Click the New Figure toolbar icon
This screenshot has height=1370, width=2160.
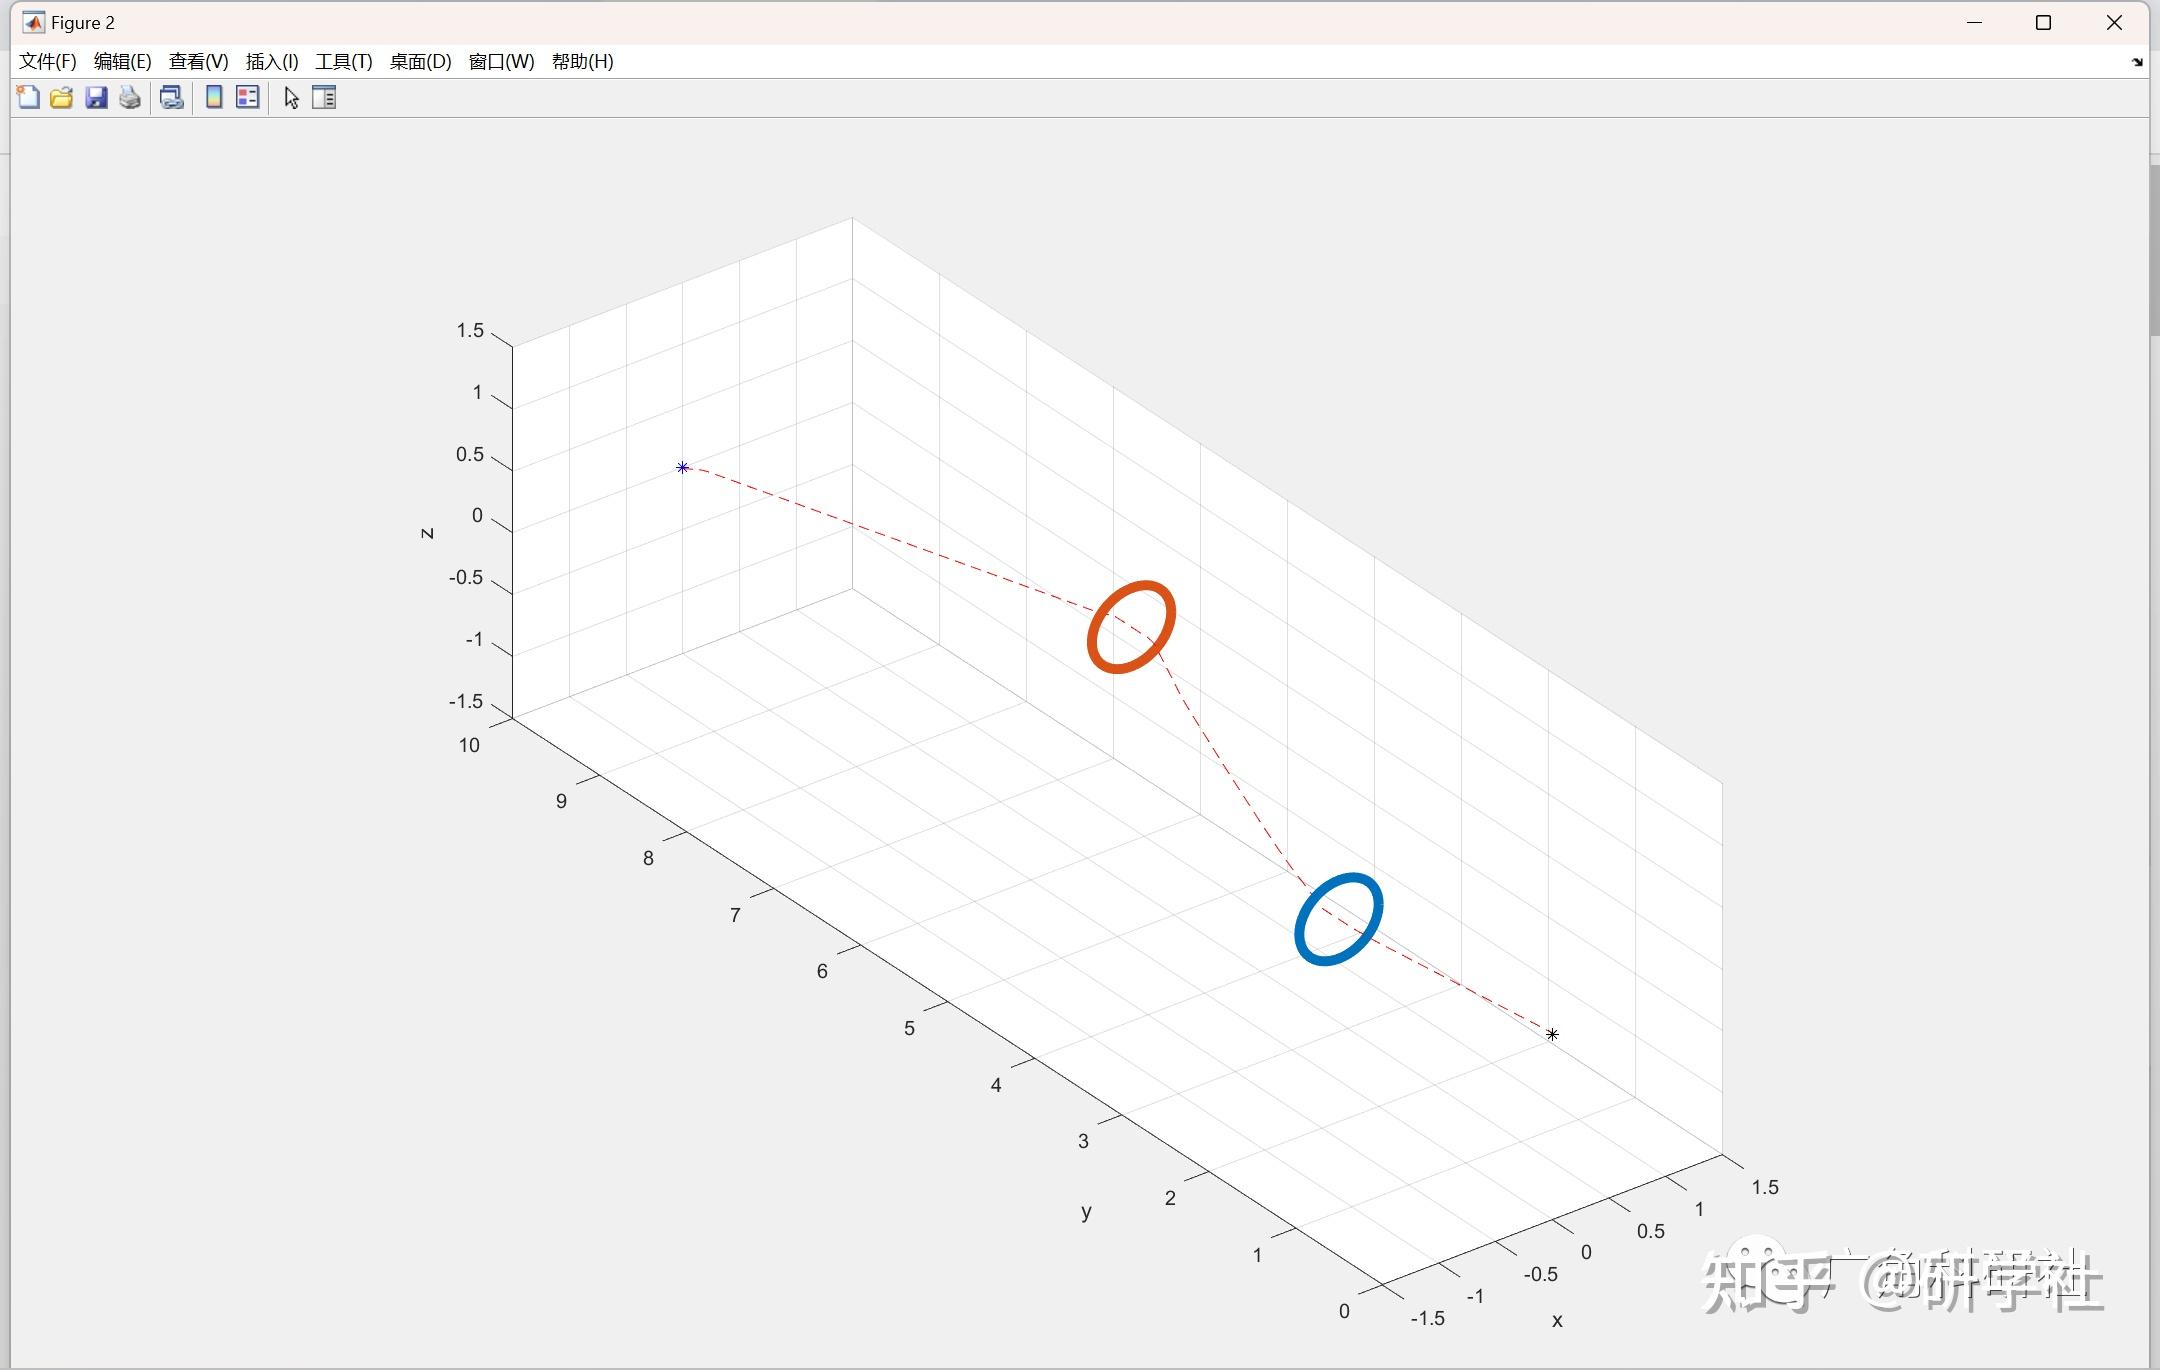[28, 97]
